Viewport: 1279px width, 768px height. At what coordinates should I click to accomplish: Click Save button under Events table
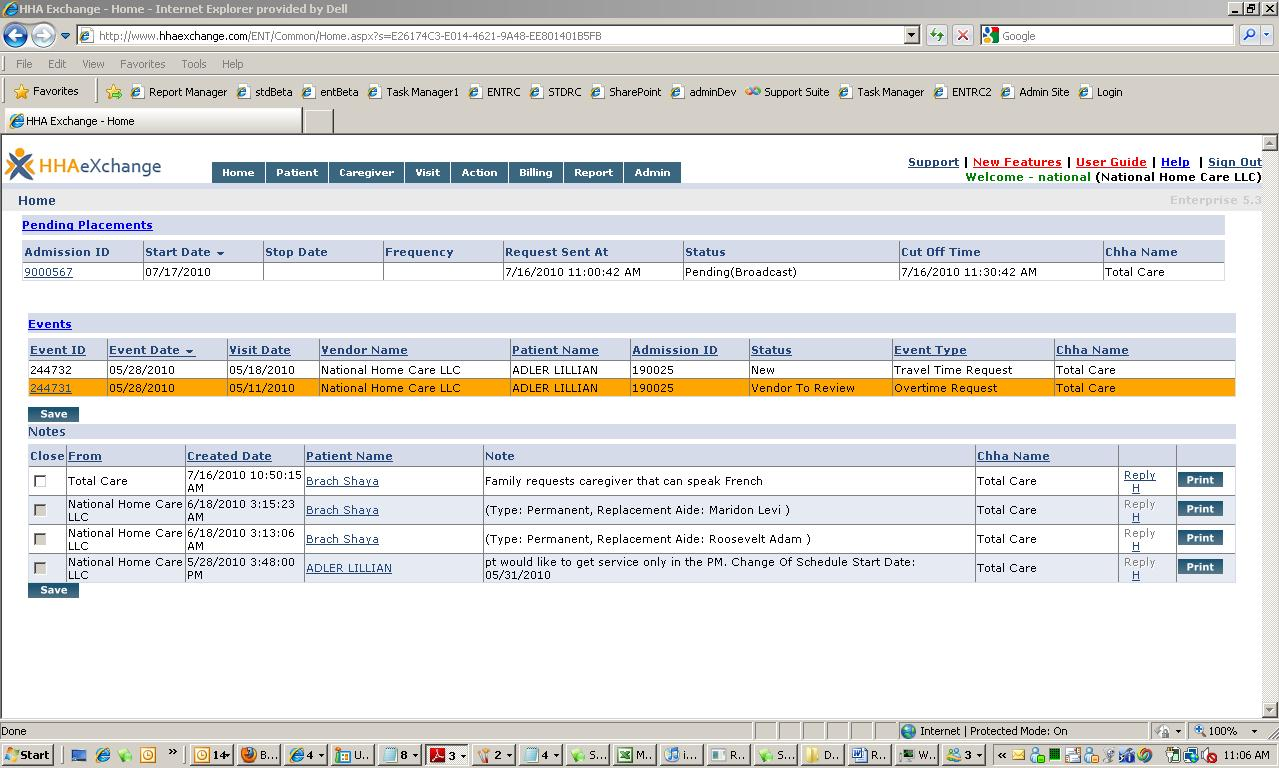(53, 414)
